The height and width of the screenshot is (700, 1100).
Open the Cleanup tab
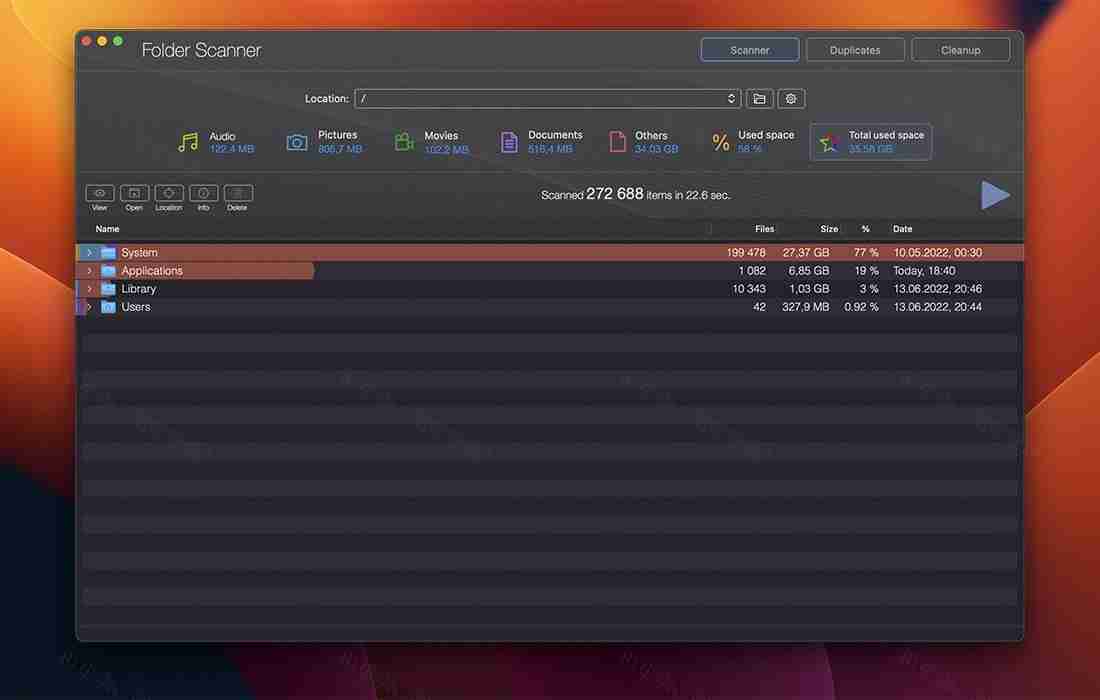tap(960, 49)
